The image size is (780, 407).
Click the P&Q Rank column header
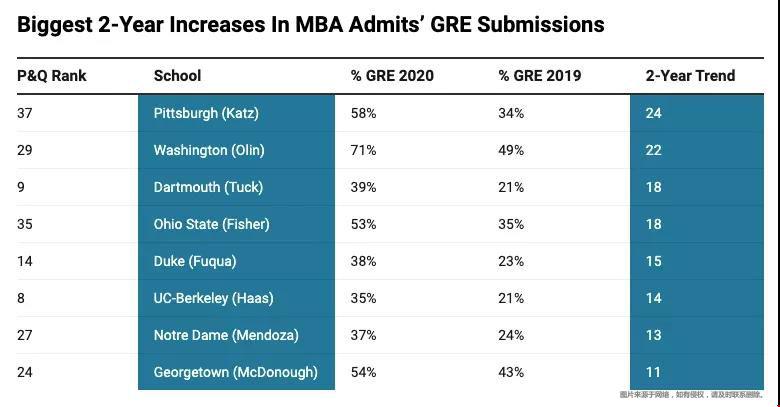click(52, 76)
